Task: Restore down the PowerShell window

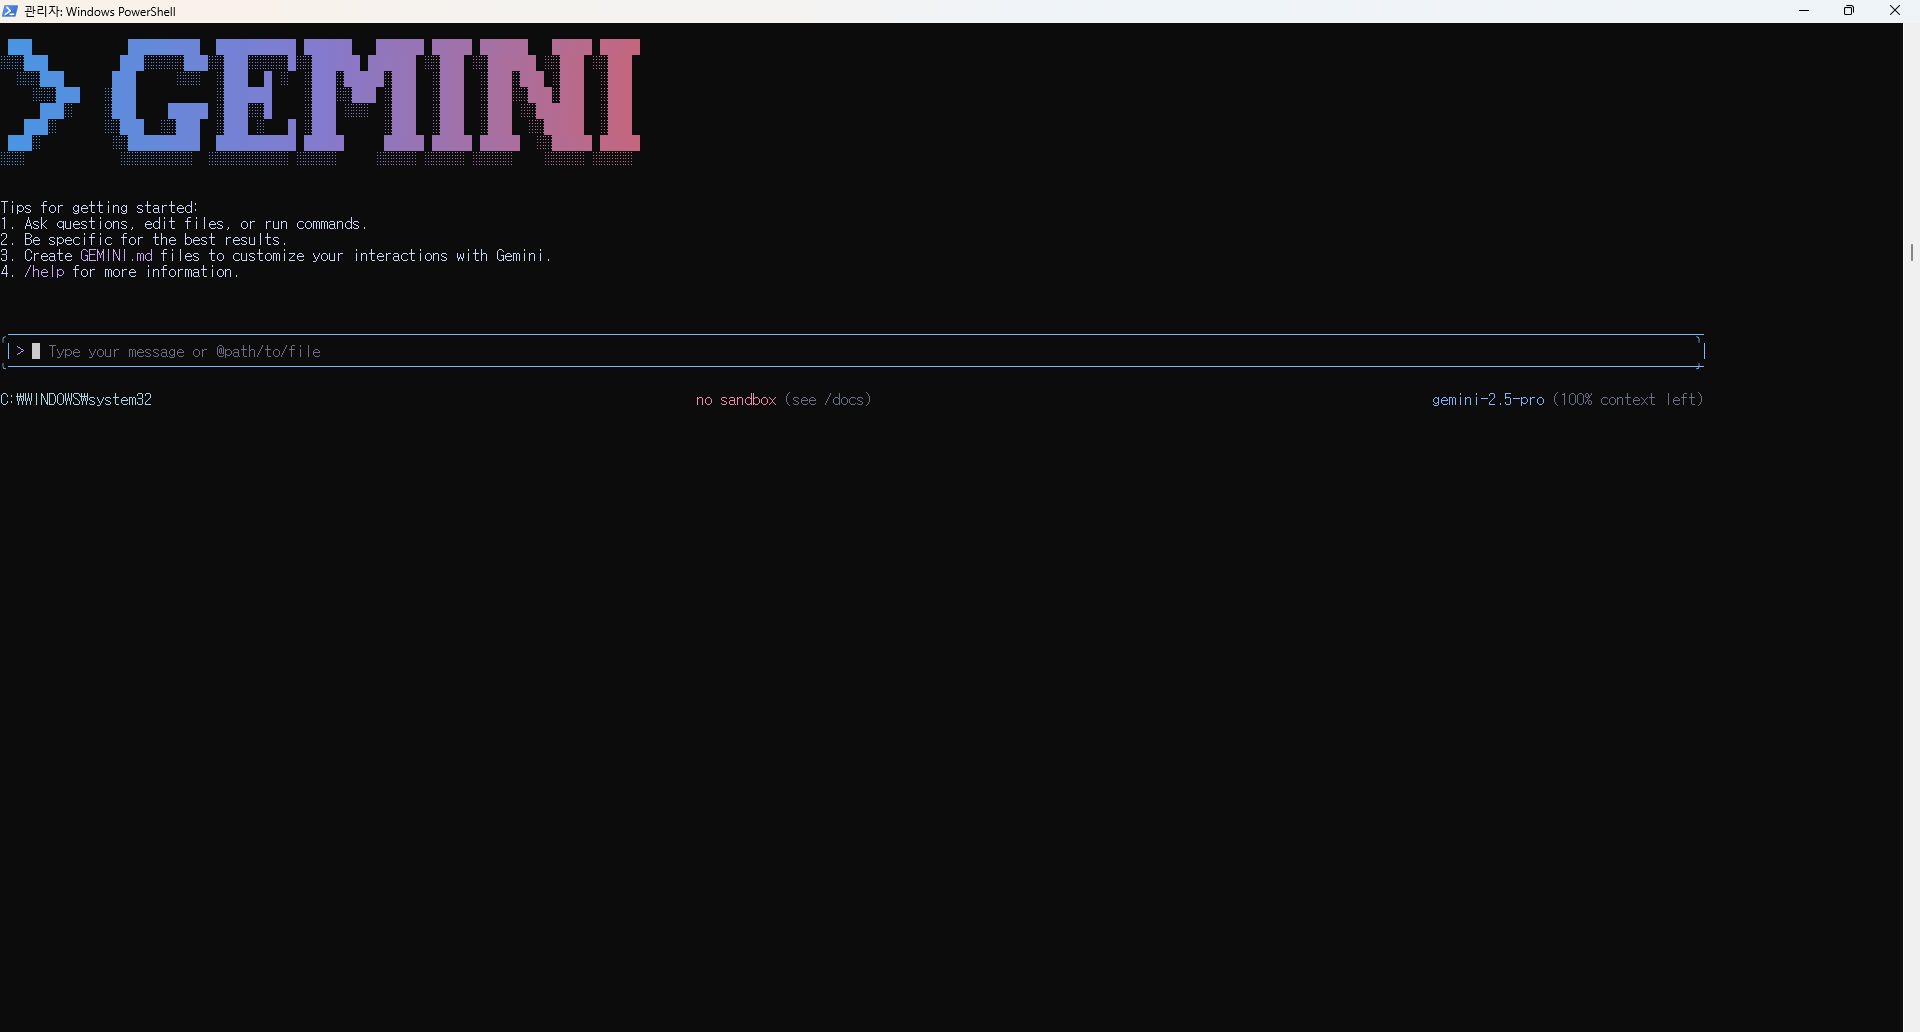Action: coord(1849,11)
